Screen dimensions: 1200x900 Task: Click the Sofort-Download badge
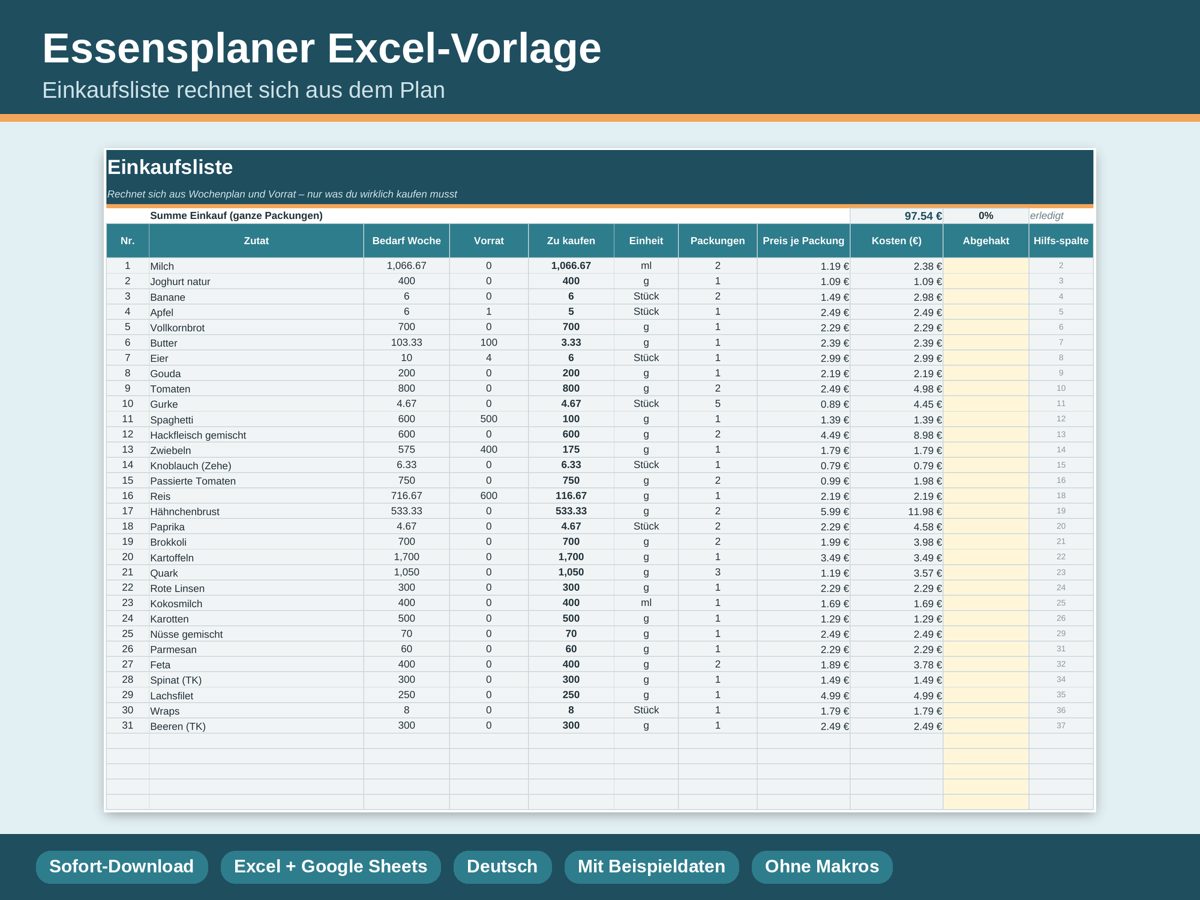pyautogui.click(x=122, y=867)
